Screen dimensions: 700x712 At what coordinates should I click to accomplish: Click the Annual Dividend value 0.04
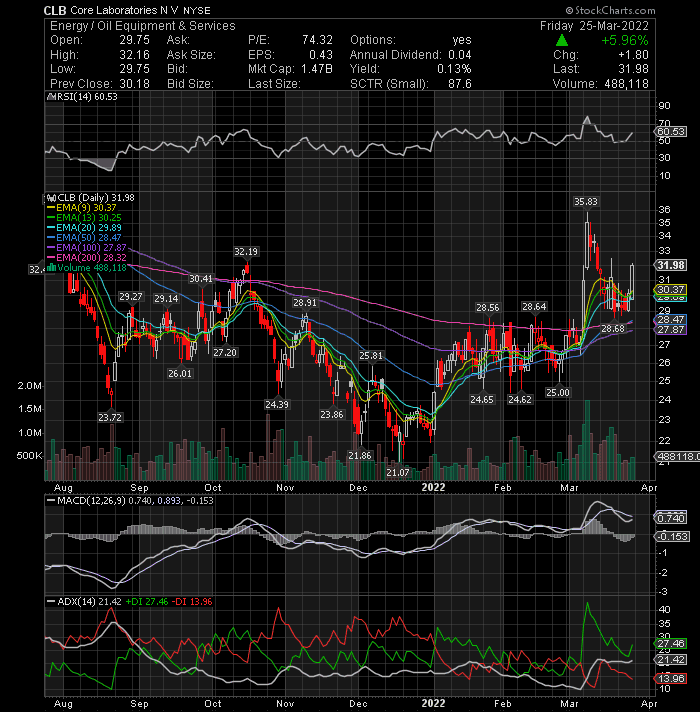[x=459, y=54]
